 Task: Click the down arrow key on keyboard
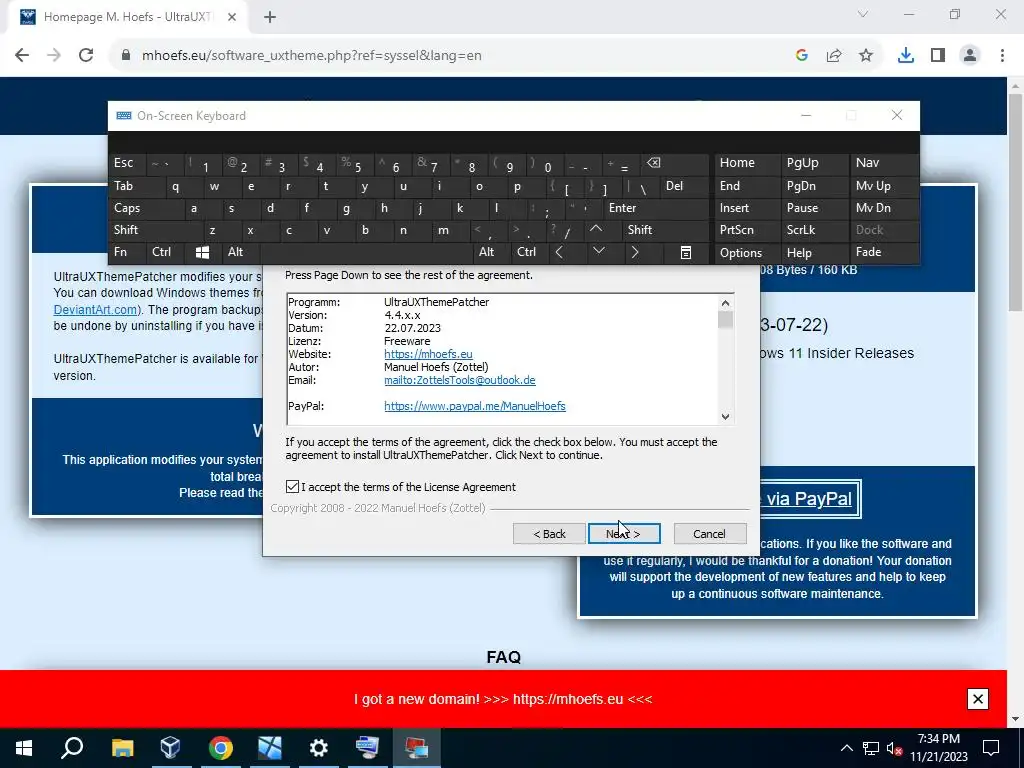598,251
